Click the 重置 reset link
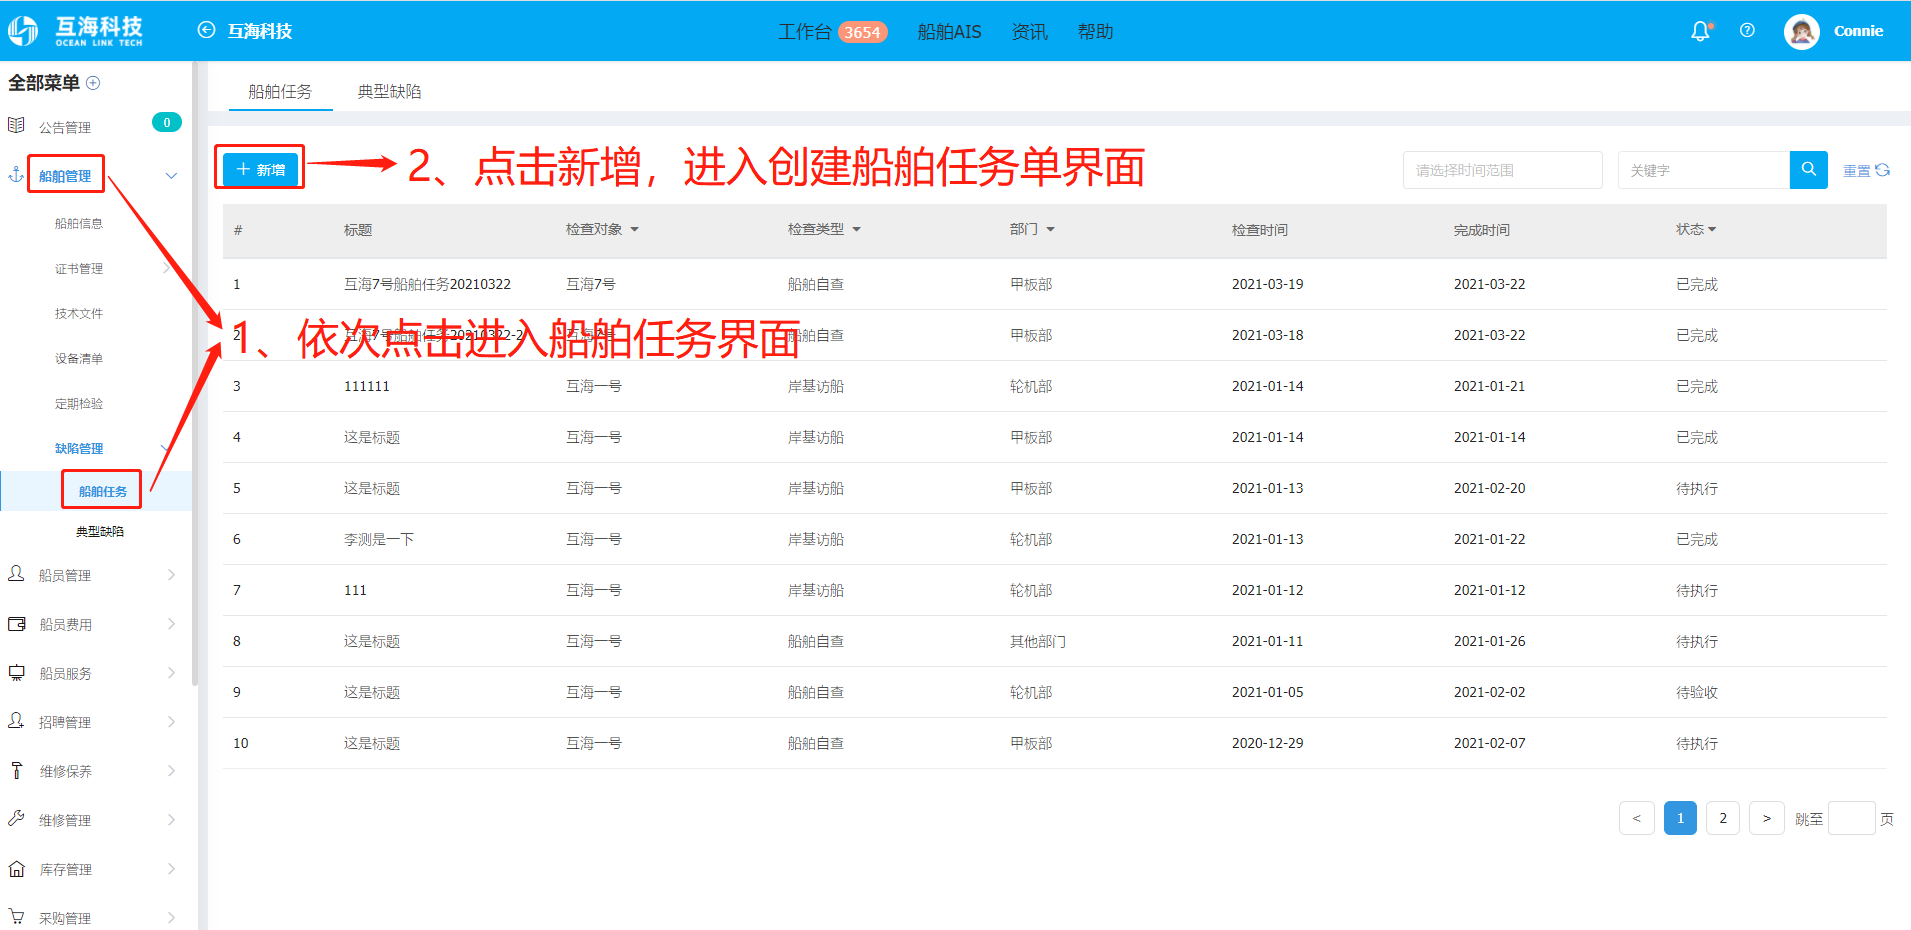 pyautogui.click(x=1856, y=171)
